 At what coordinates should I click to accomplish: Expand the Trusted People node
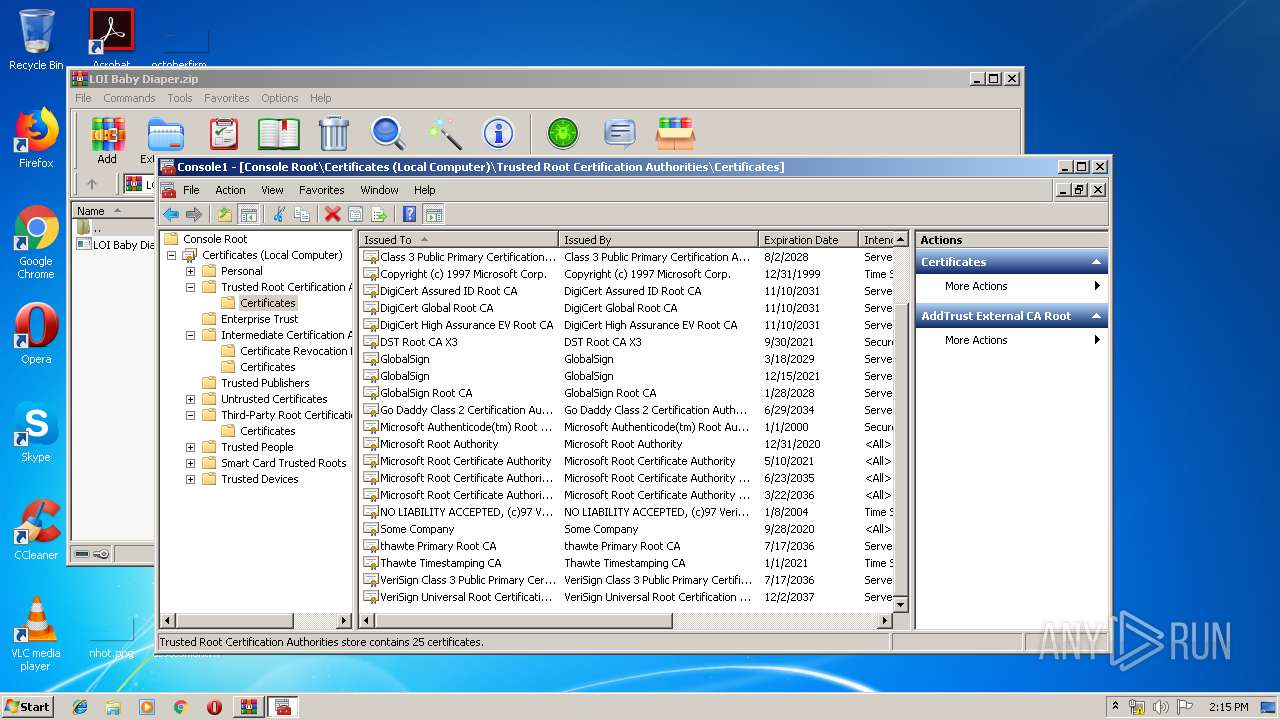click(190, 447)
